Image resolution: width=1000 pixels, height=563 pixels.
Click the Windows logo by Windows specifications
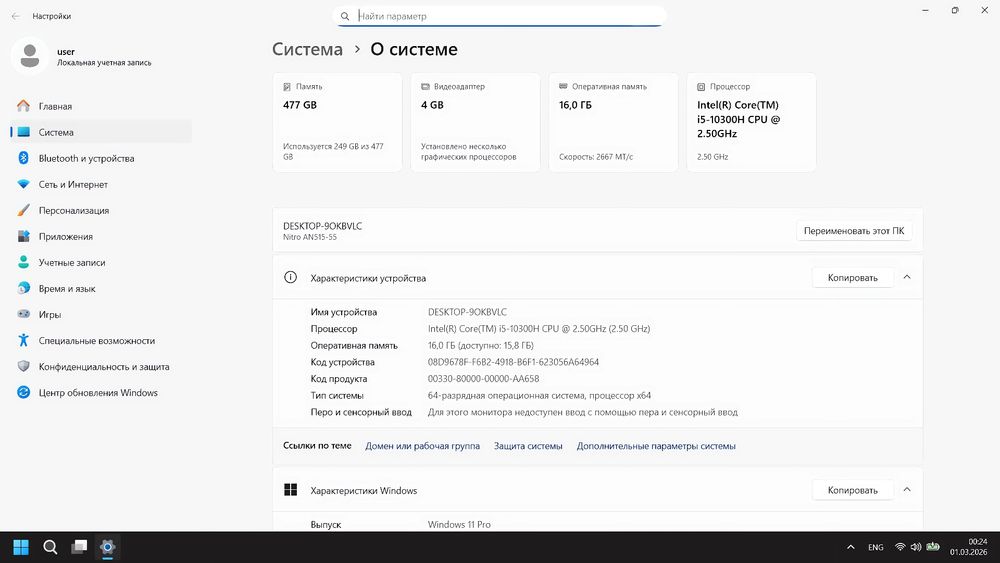290,490
